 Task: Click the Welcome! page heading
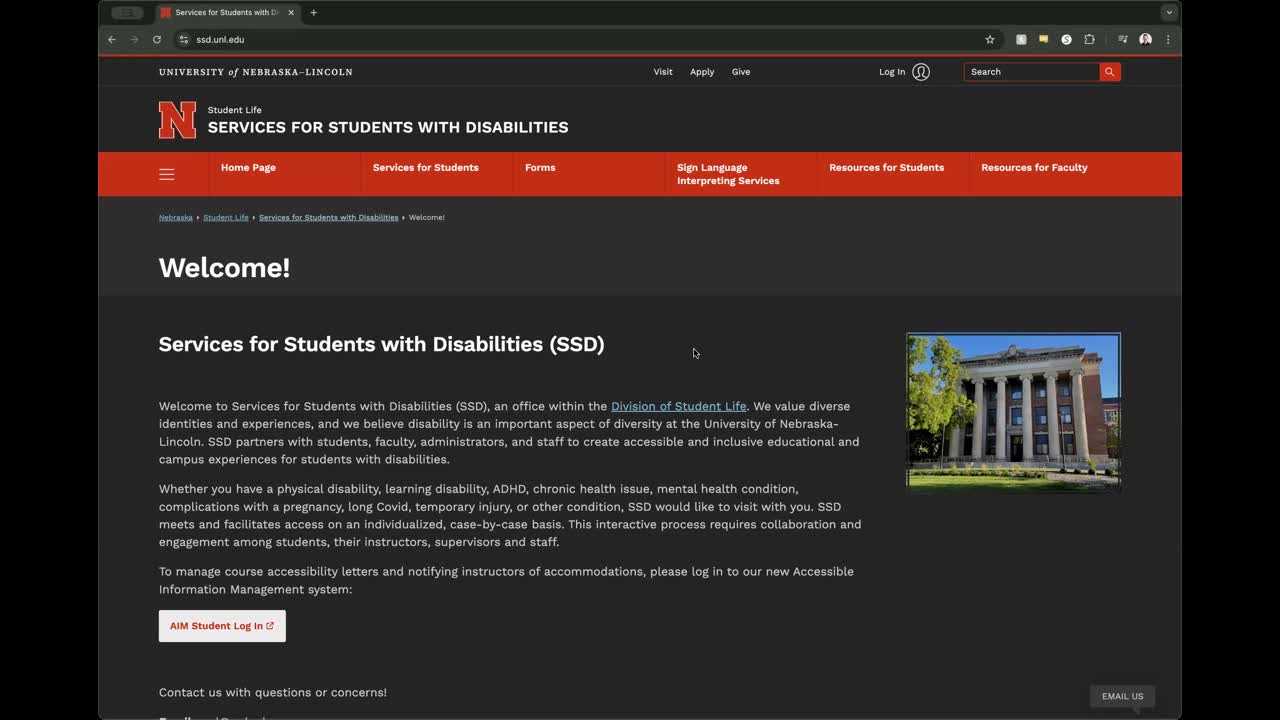coord(225,268)
